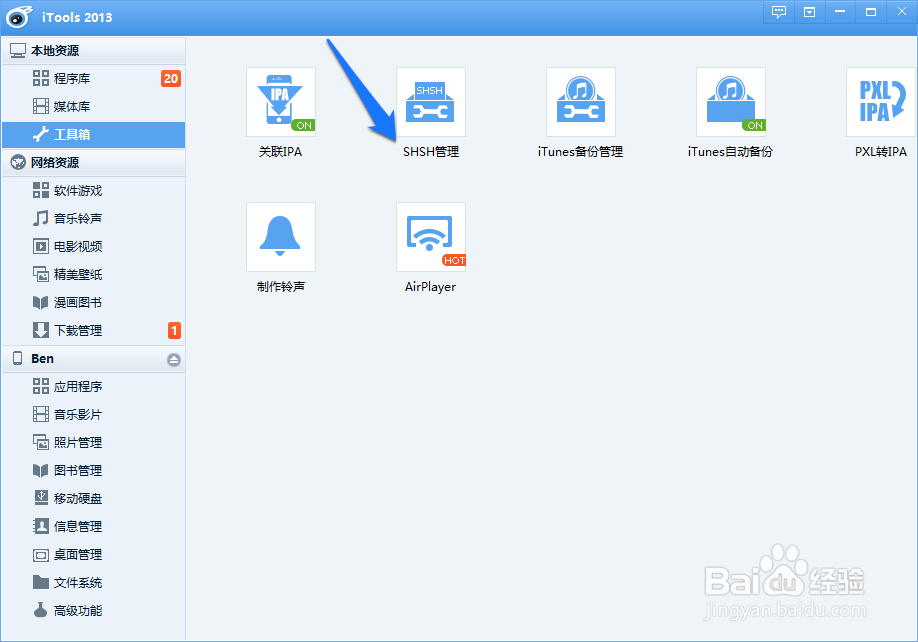Open 音乐影片 under Ben device
The height and width of the screenshot is (642, 918).
tap(94, 414)
